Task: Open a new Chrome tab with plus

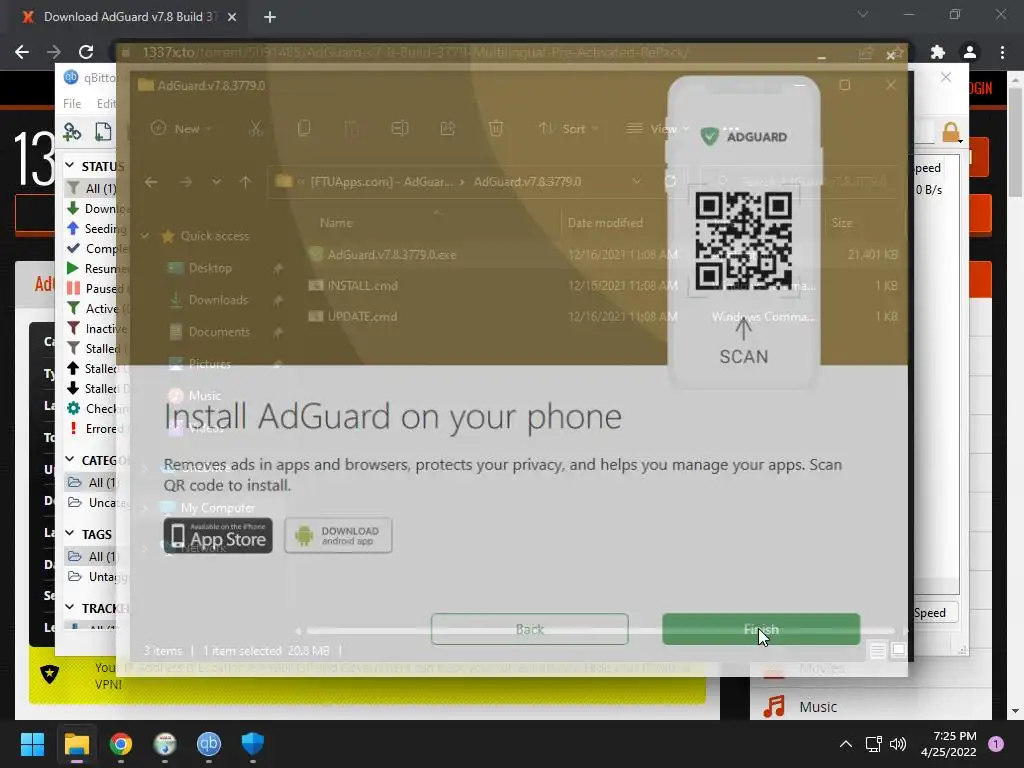Action: (270, 17)
